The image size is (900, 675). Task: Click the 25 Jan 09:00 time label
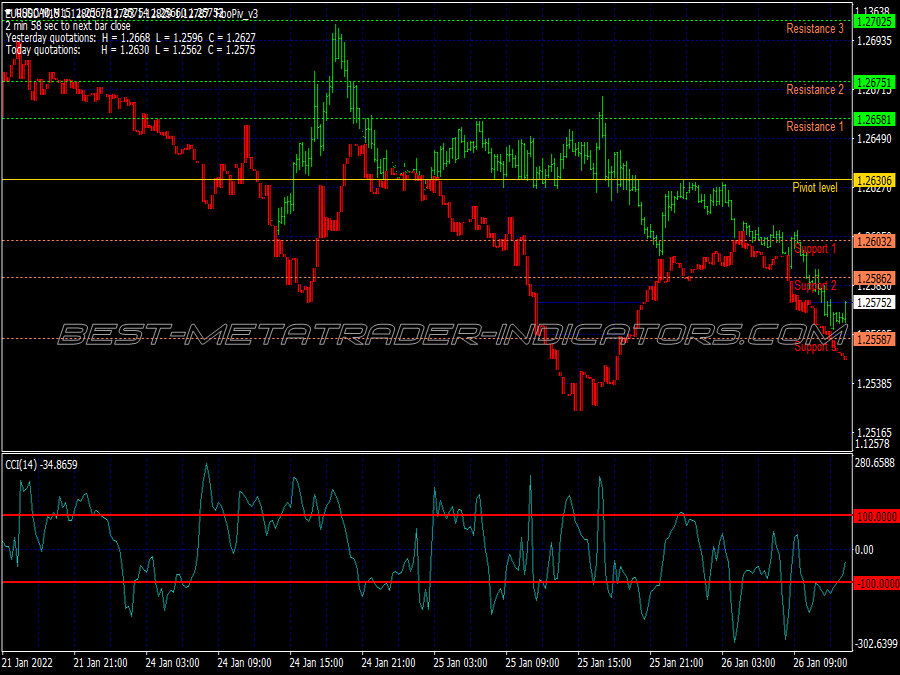[x=533, y=663]
